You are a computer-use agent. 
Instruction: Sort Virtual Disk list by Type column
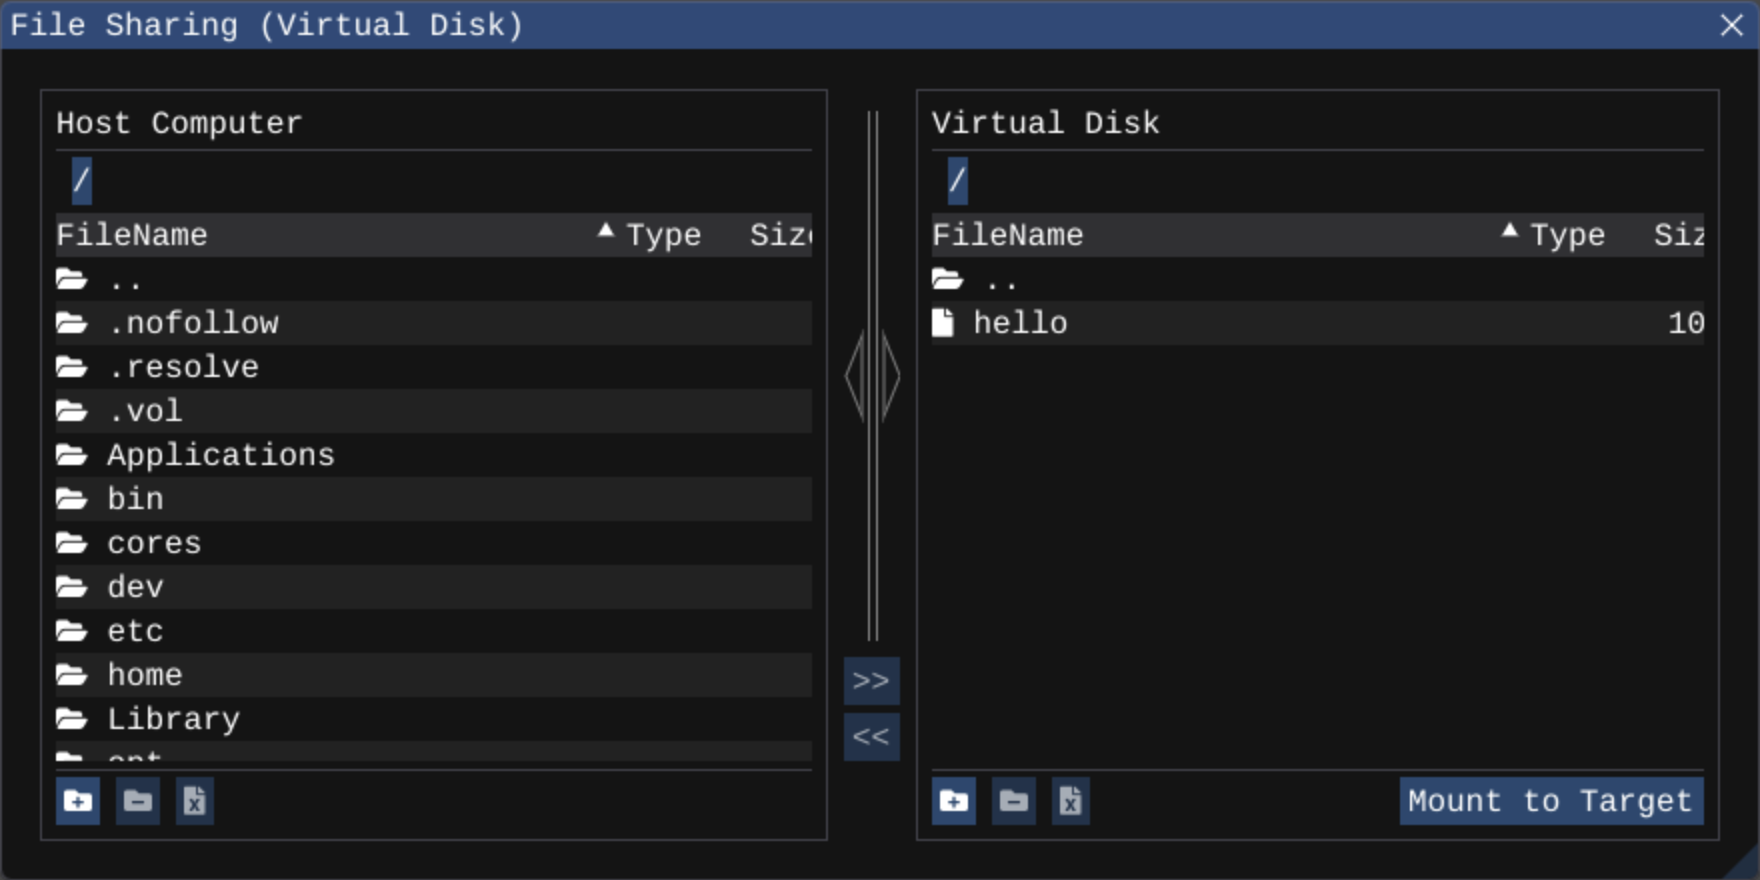[1567, 235]
